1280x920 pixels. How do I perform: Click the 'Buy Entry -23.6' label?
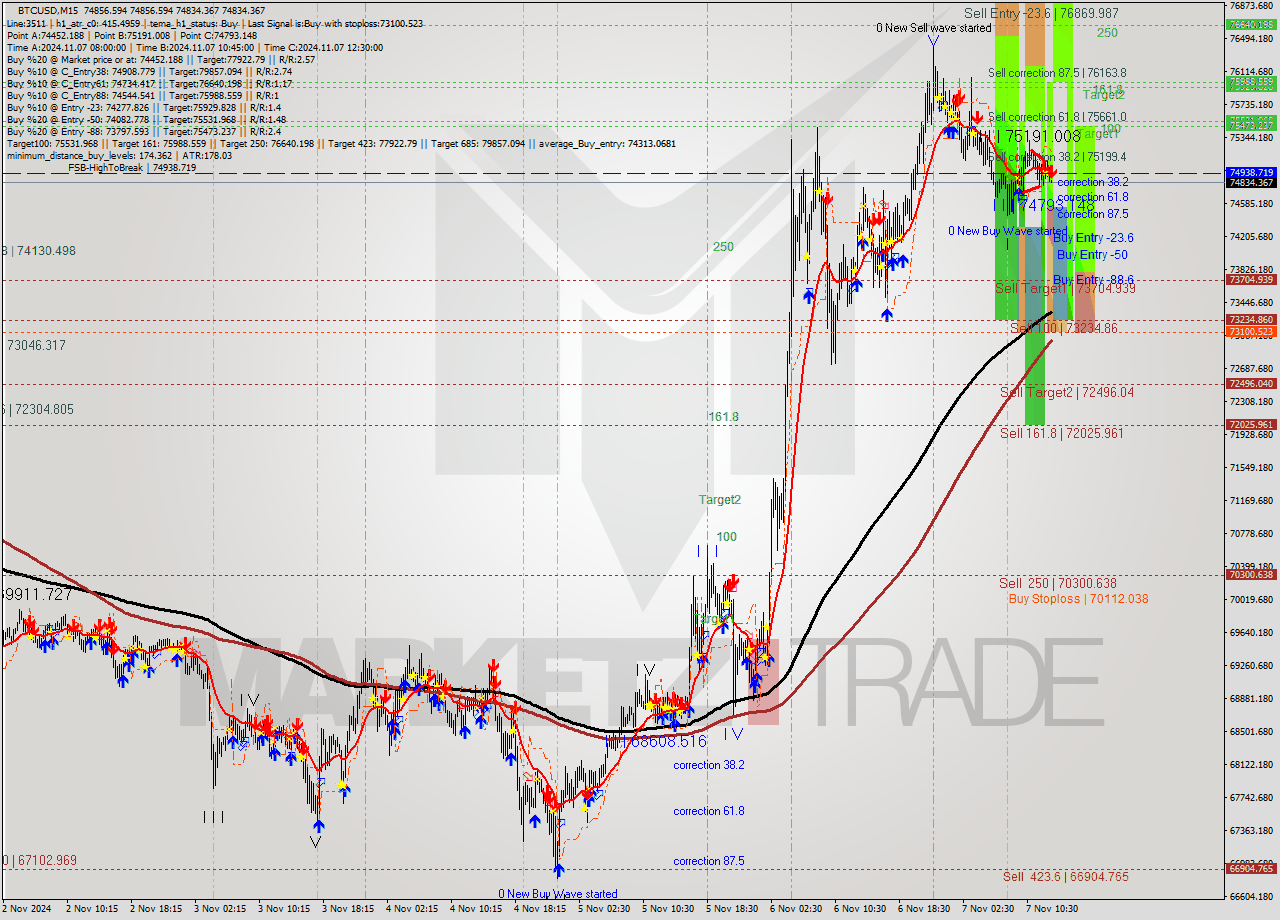(x=1093, y=238)
